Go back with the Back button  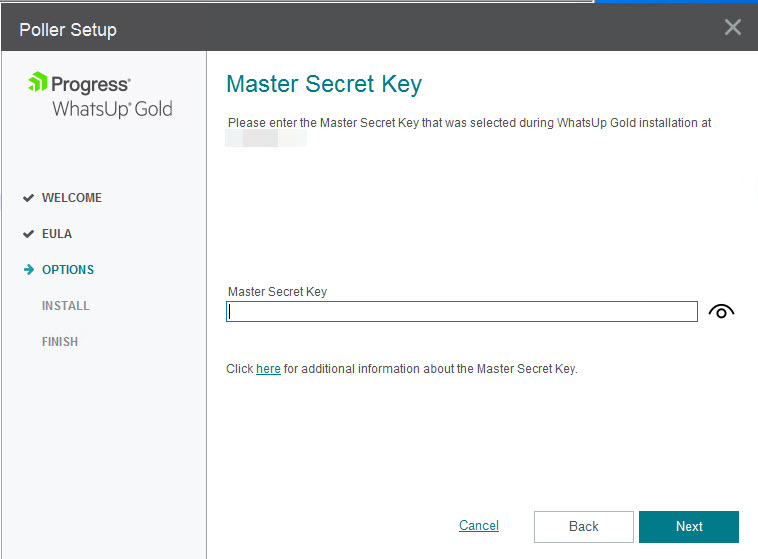click(x=583, y=527)
